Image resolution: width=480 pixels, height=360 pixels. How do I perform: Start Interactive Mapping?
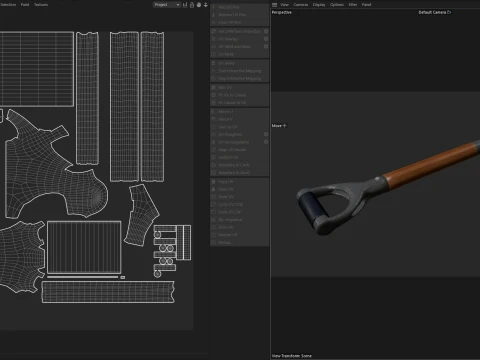[240, 71]
